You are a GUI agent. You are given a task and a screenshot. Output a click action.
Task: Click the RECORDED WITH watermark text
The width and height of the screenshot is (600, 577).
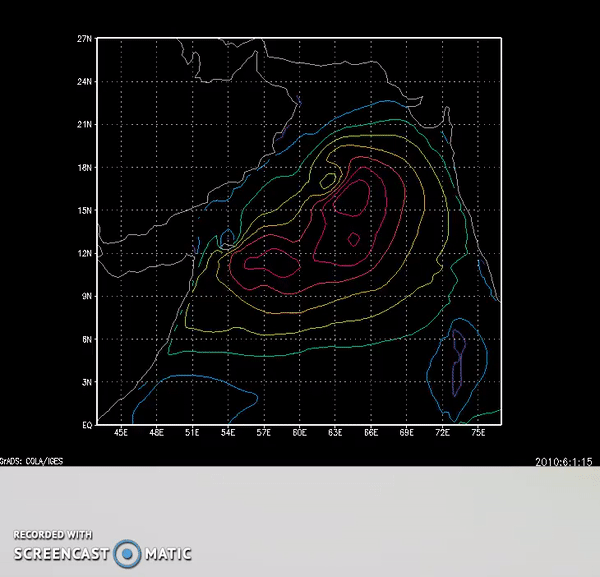tap(53, 534)
